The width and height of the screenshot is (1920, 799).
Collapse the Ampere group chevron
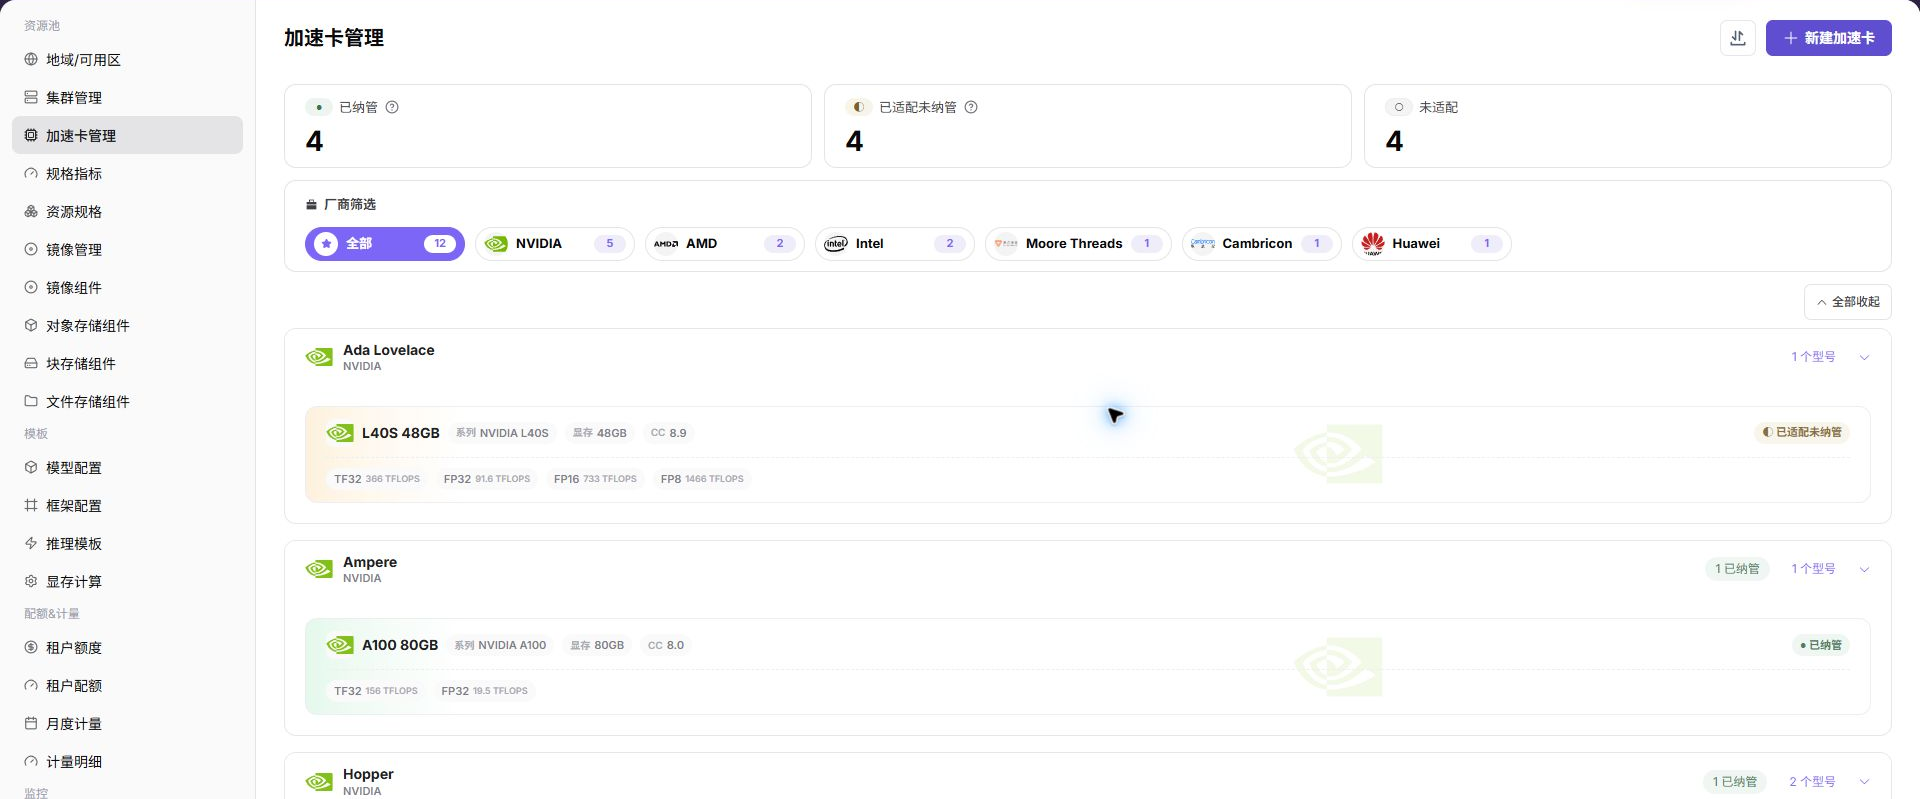pyautogui.click(x=1864, y=570)
